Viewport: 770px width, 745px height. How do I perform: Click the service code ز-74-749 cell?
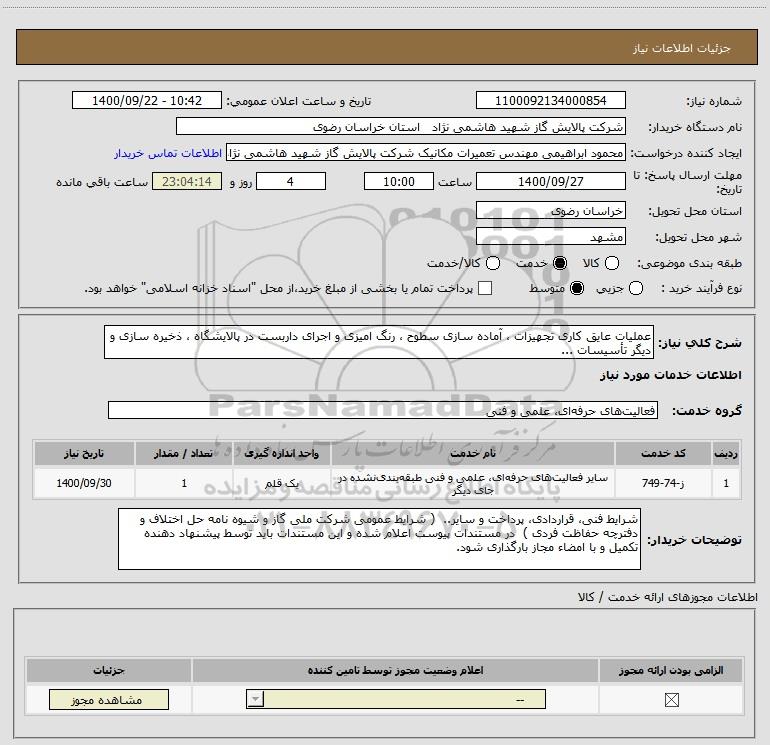pyautogui.click(x=662, y=483)
